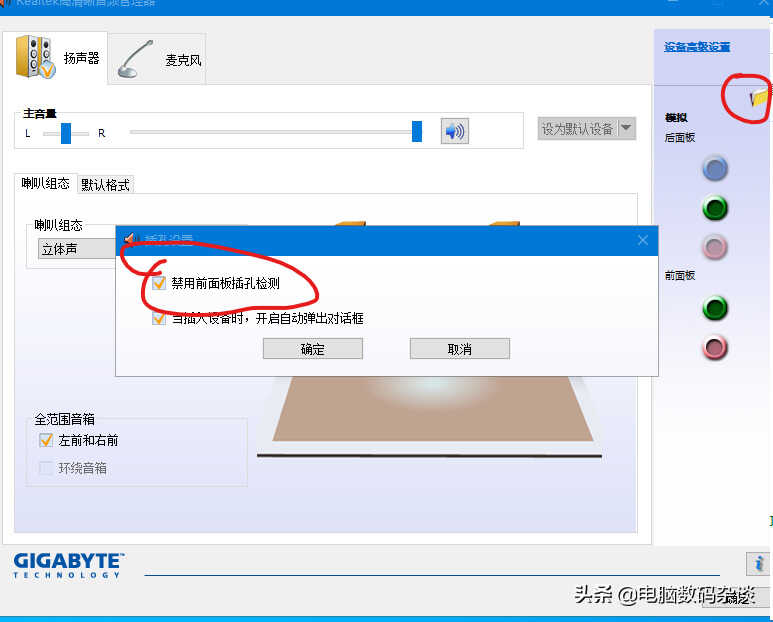Click the 全范围音箱 group label
773x622 pixels.
pyautogui.click(x=65, y=419)
